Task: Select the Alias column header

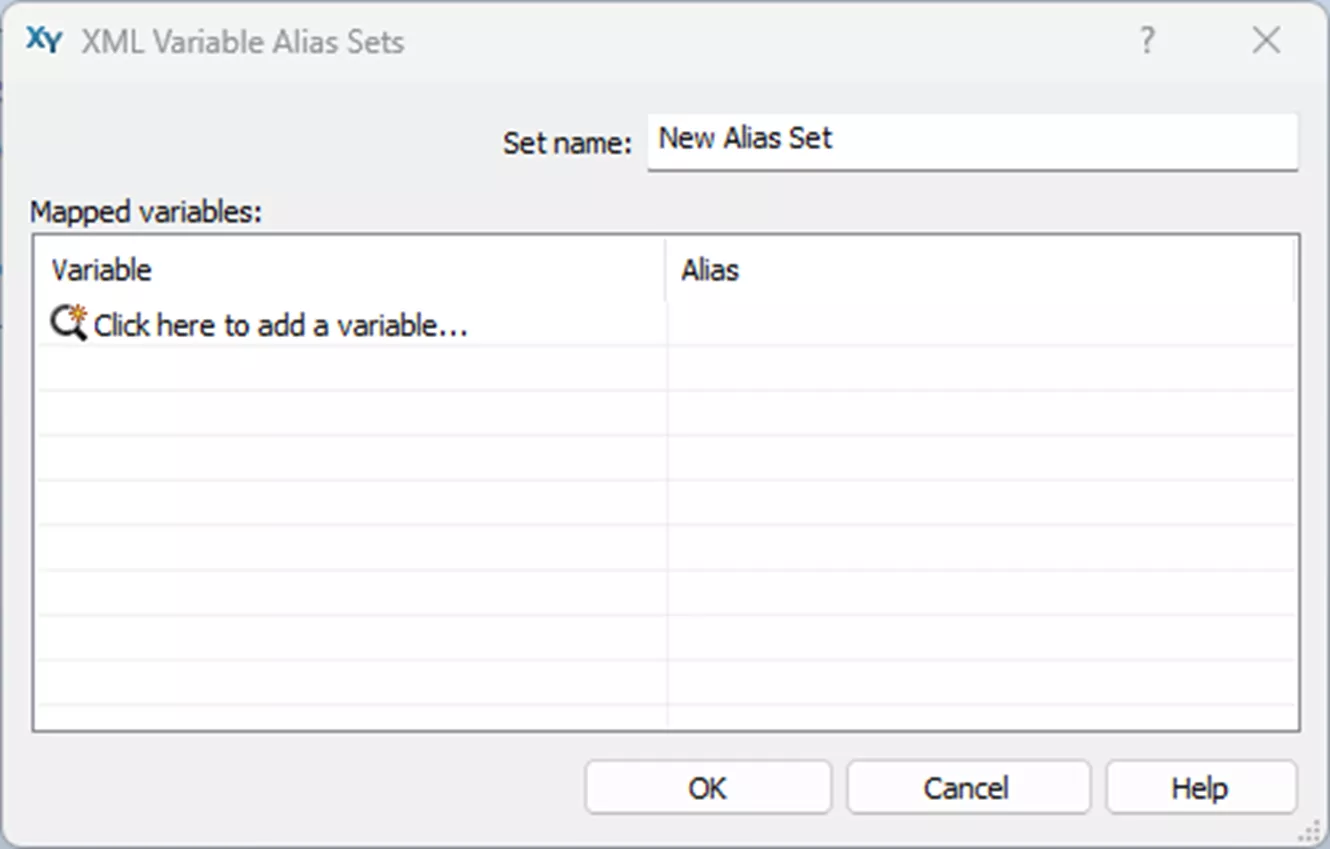Action: pyautogui.click(x=709, y=269)
